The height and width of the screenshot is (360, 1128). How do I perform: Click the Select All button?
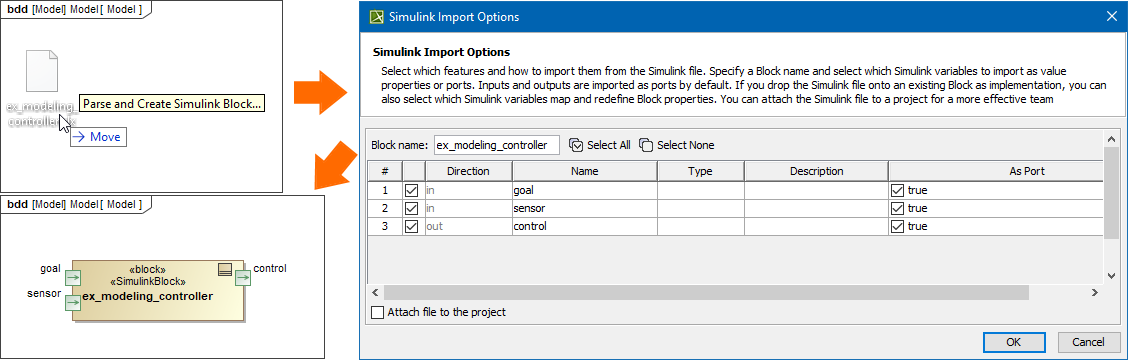(x=599, y=145)
